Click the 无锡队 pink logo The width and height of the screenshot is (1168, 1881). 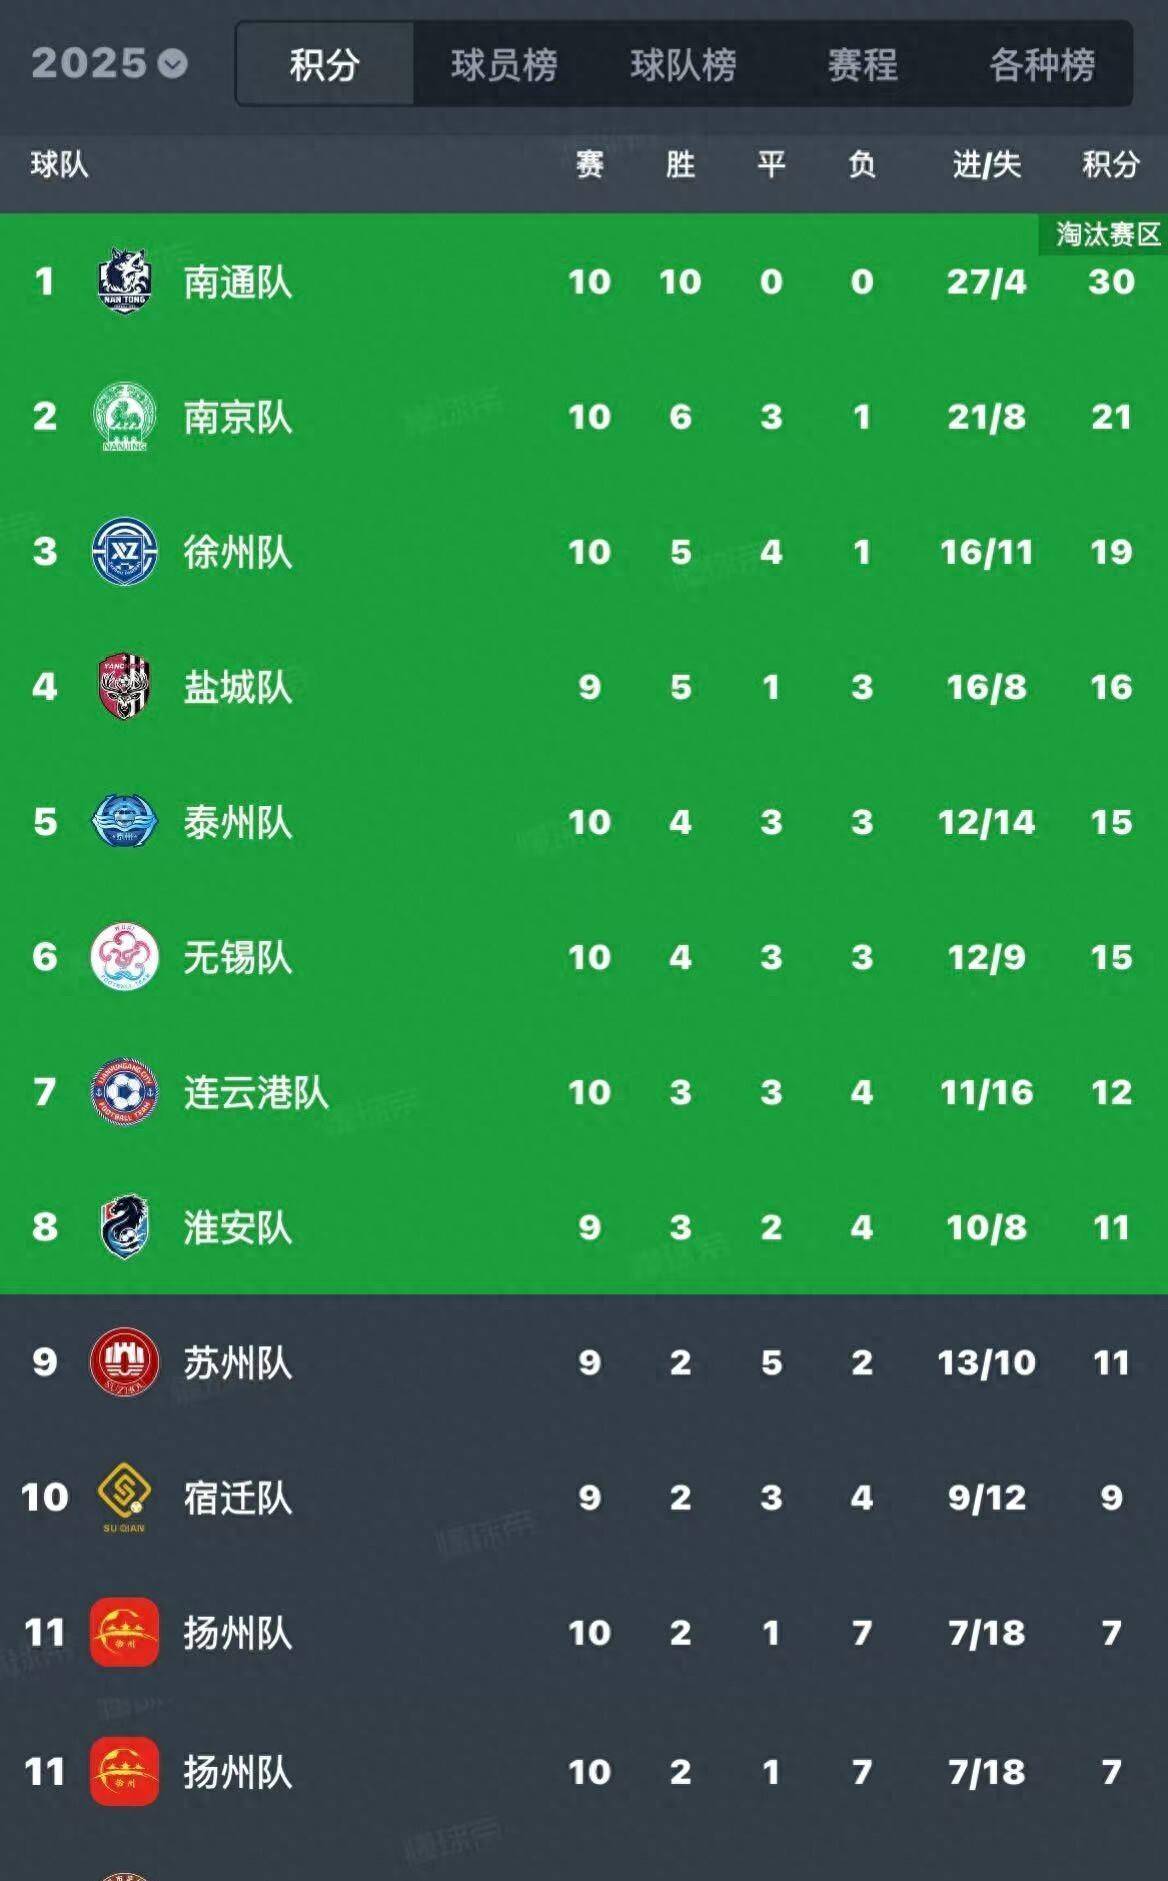point(124,956)
